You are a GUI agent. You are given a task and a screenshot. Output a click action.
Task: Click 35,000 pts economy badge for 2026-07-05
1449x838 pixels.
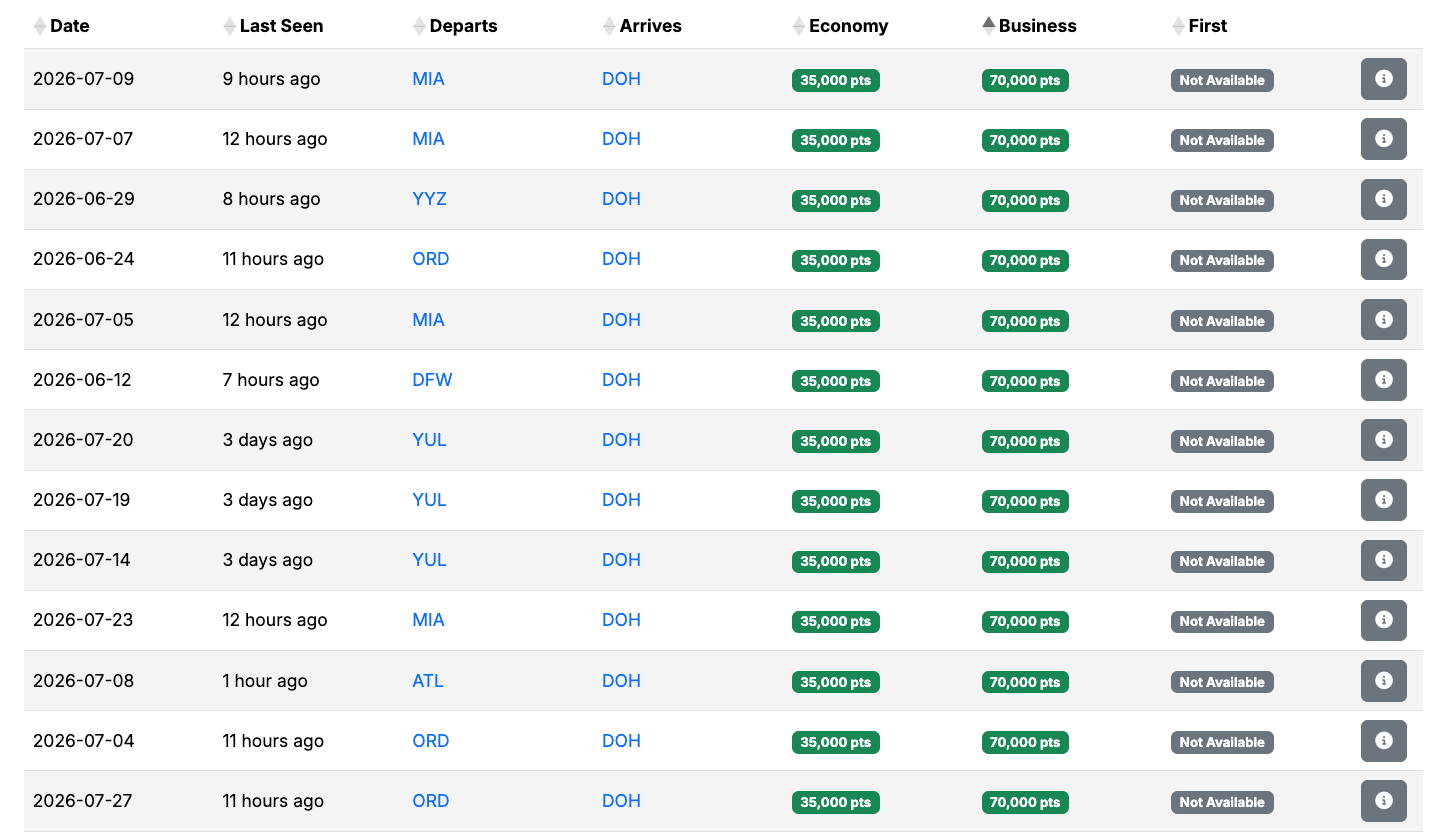[x=835, y=321]
